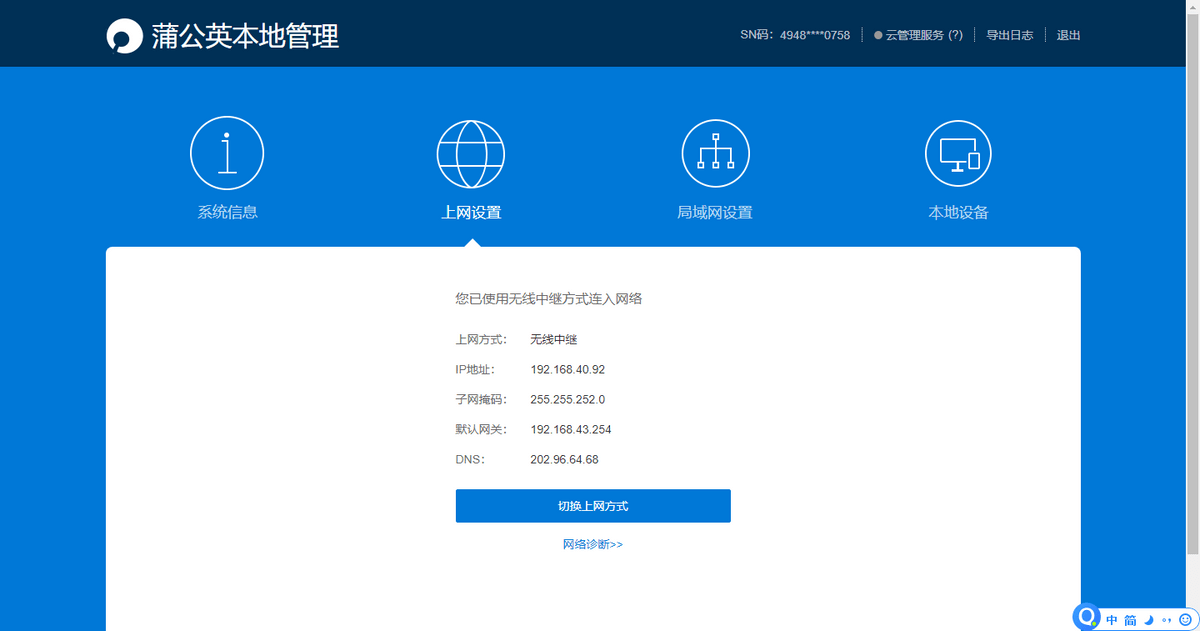Toggle punctuation mode in IME bar

[x=1166, y=621]
